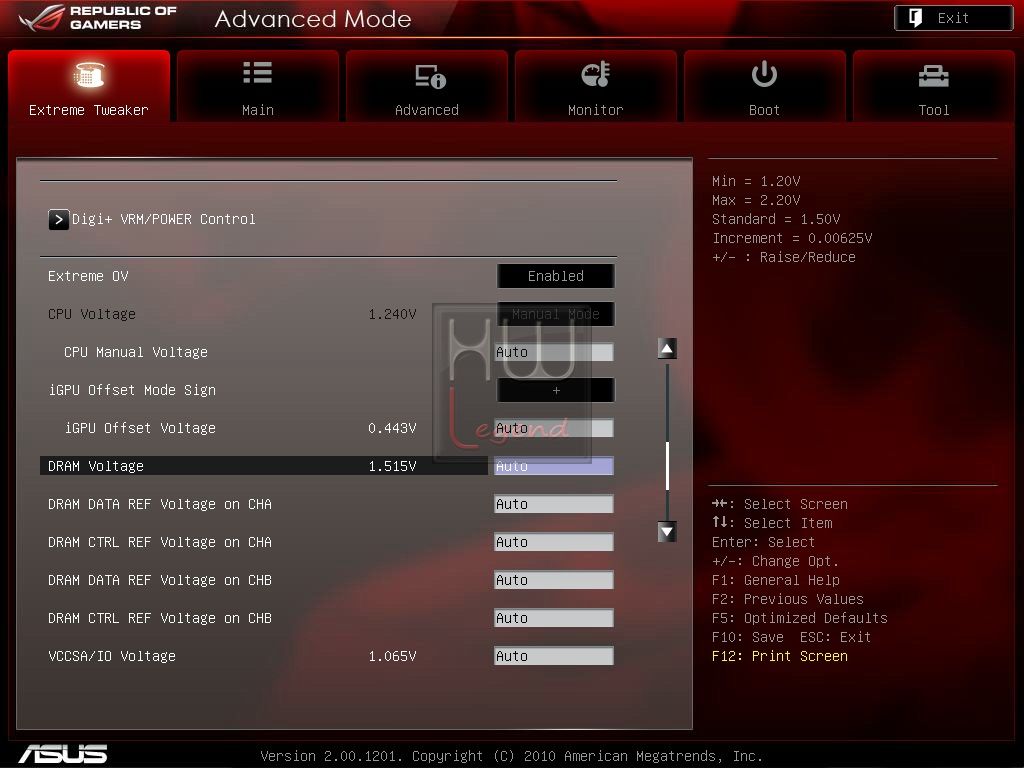Click the Advanced Mode title
The image size is (1024, 768).
coord(313,19)
